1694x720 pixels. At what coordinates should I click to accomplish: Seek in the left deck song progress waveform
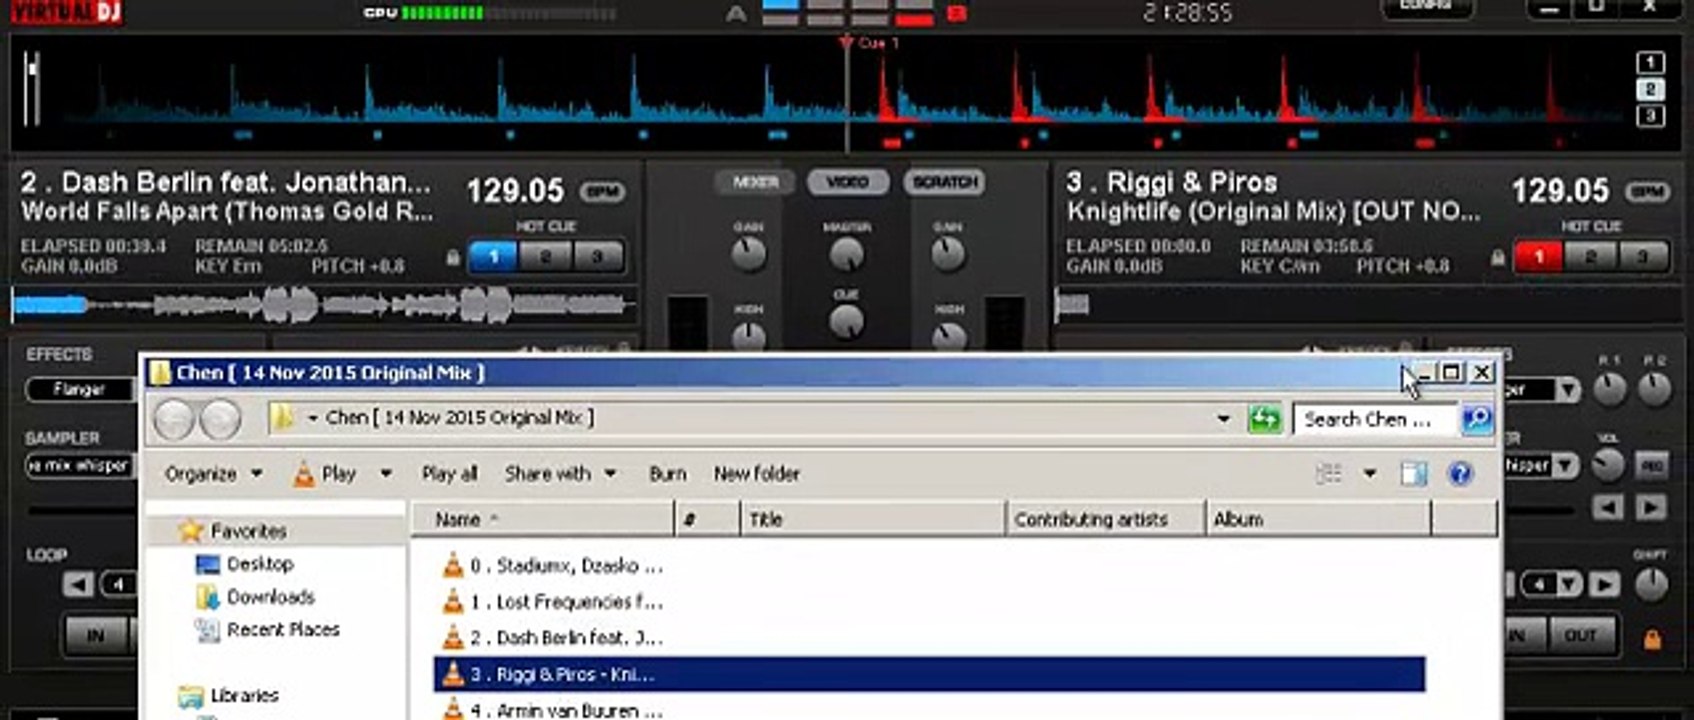[x=324, y=304]
